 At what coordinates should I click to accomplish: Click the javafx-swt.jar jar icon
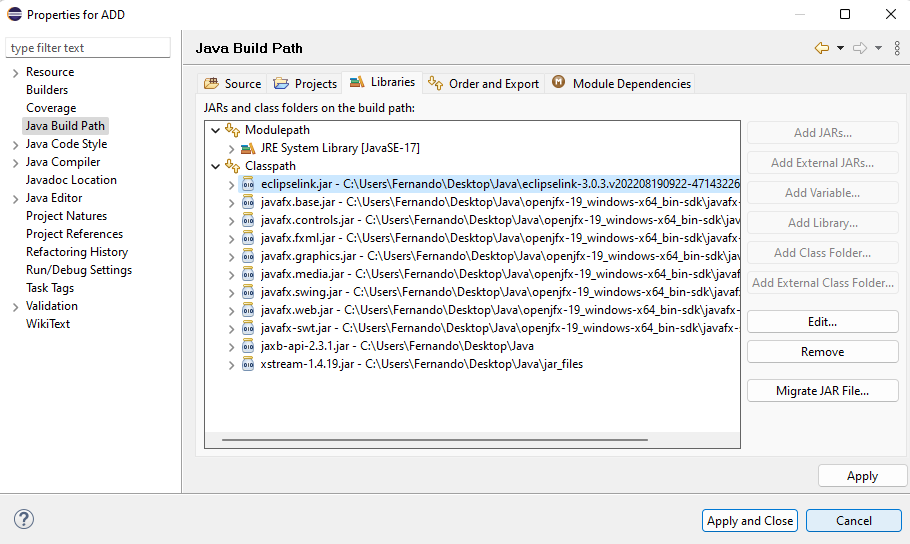pos(248,328)
